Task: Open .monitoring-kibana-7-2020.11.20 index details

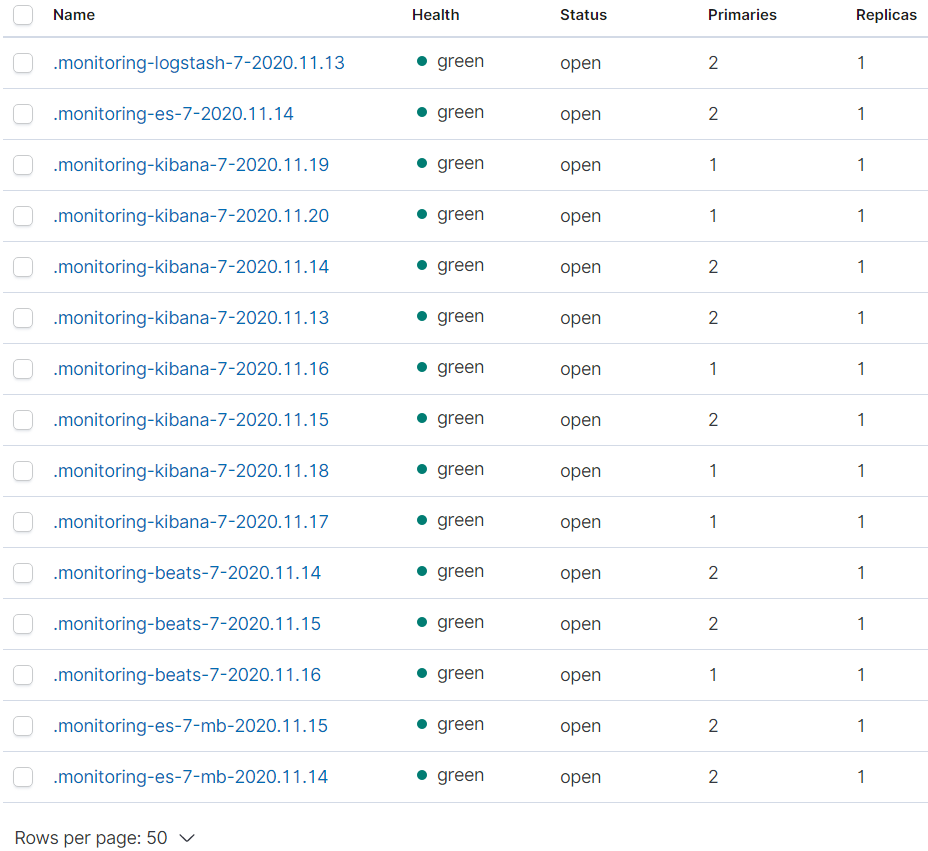Action: pos(191,215)
